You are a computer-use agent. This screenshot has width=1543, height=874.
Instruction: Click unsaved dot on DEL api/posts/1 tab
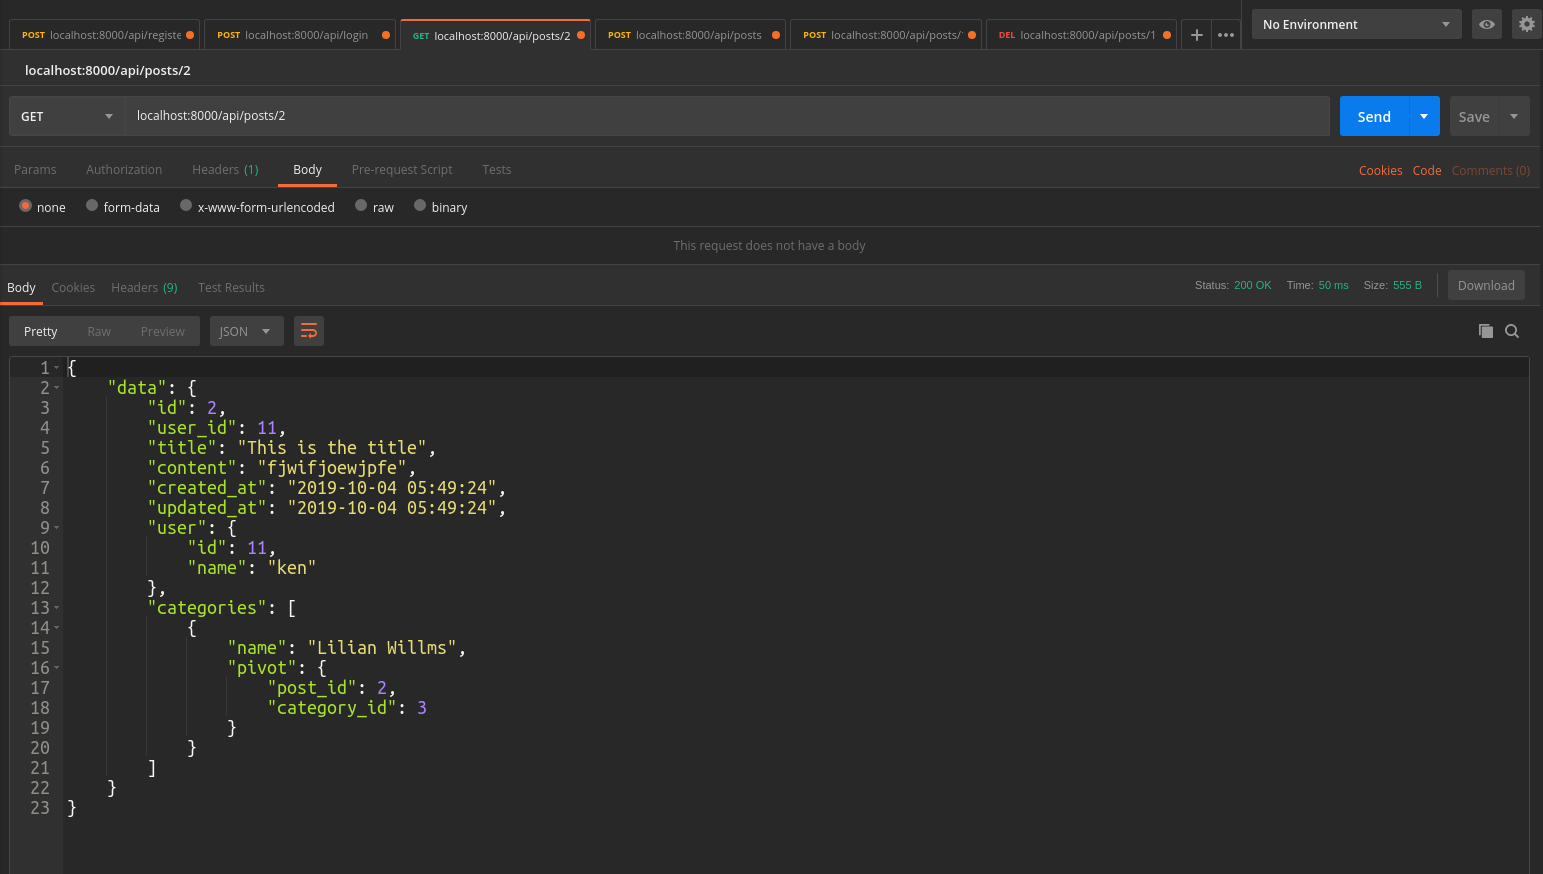coord(1167,35)
